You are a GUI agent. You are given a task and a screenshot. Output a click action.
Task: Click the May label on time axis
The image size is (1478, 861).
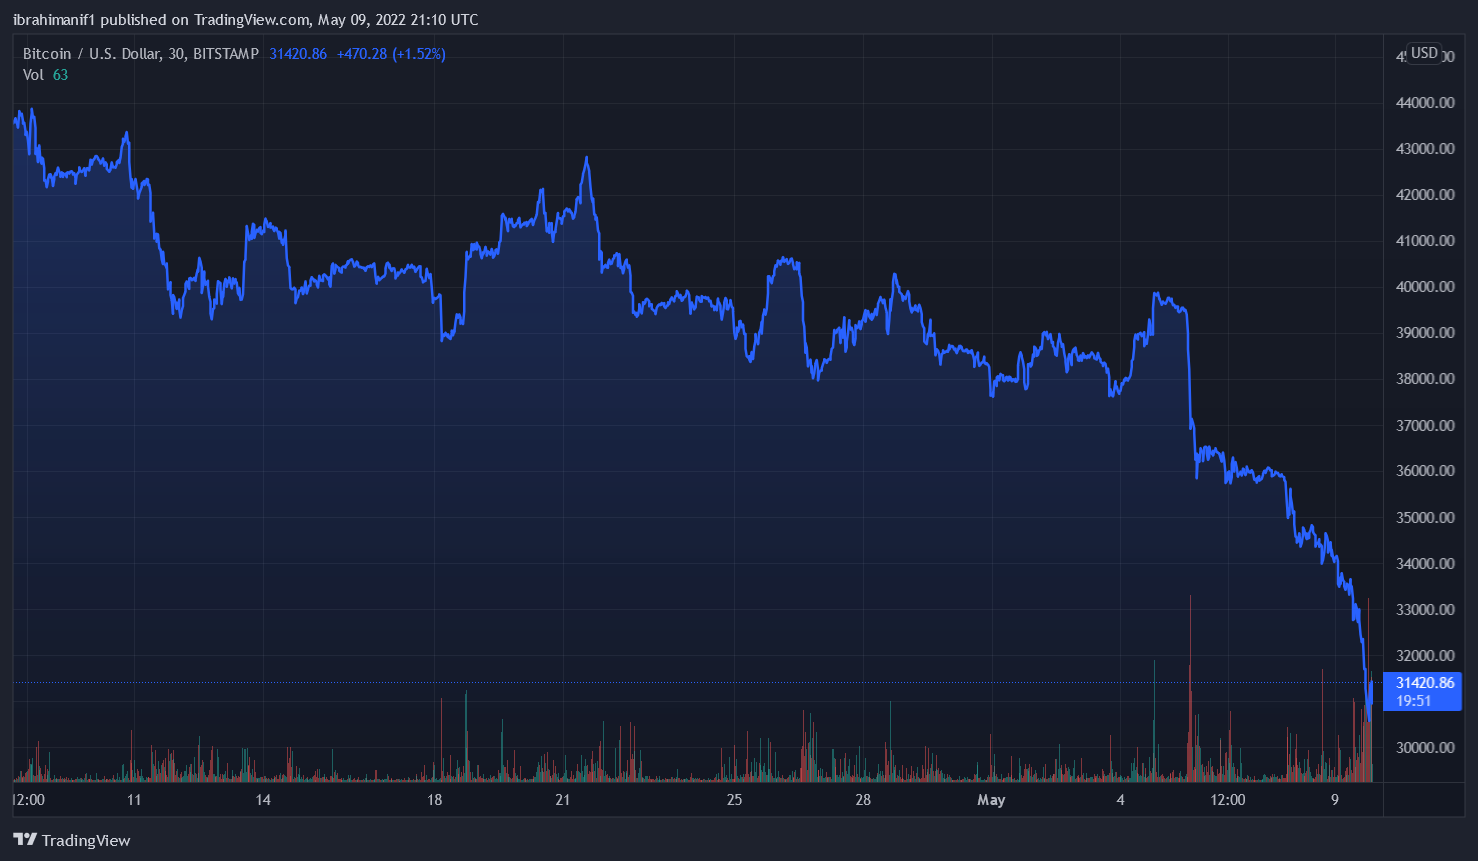[991, 800]
